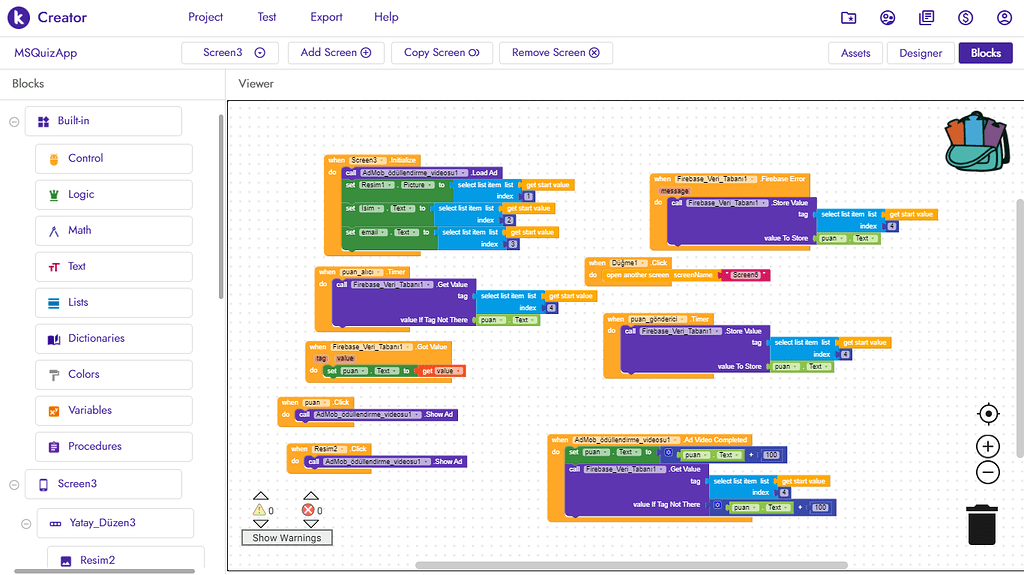Open the Export menu

coord(326,17)
